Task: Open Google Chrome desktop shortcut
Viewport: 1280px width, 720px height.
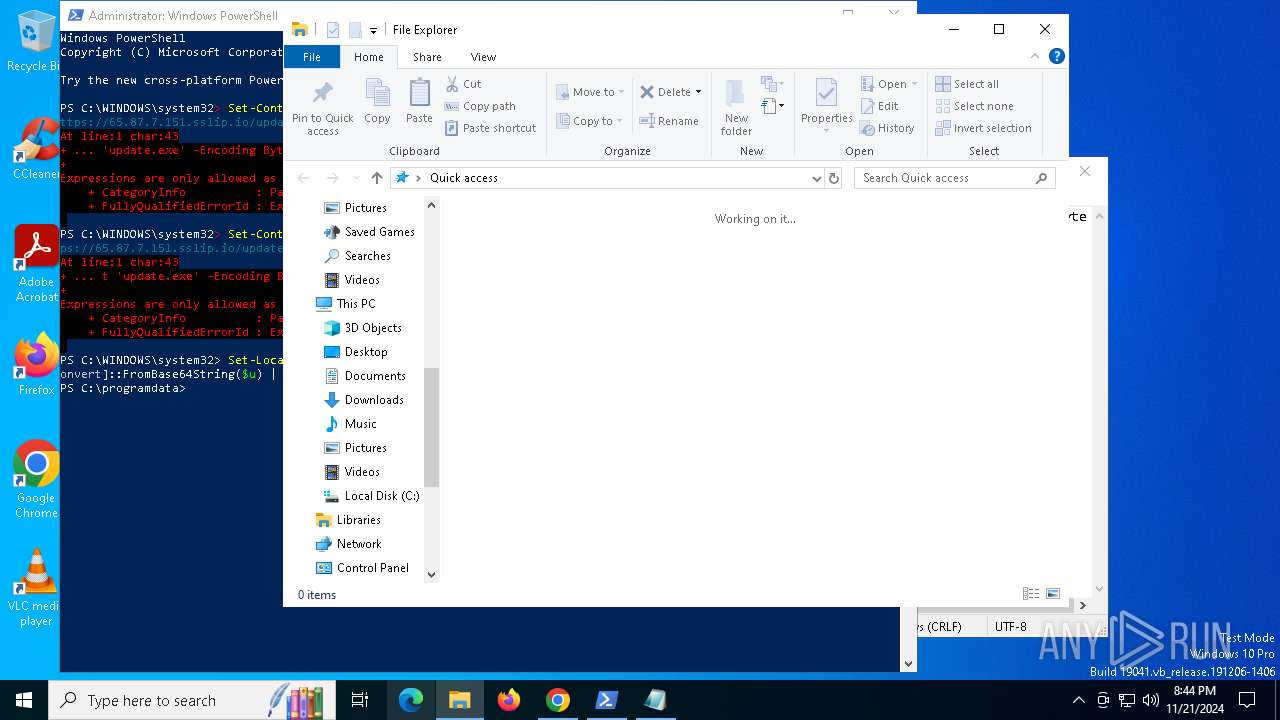Action: click(x=36, y=480)
